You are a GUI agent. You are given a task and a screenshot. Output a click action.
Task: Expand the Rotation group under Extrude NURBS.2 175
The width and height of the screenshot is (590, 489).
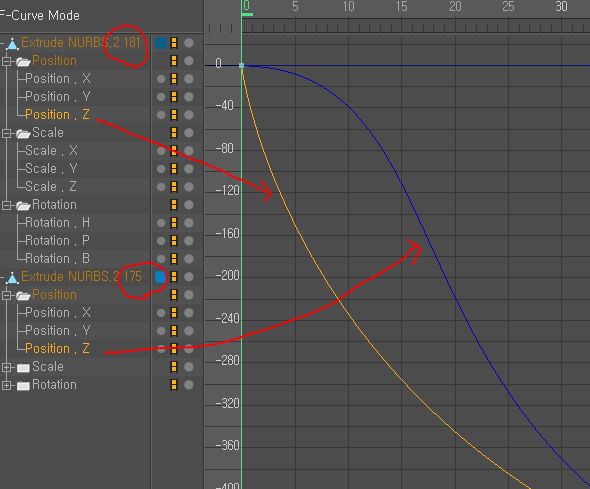6,385
